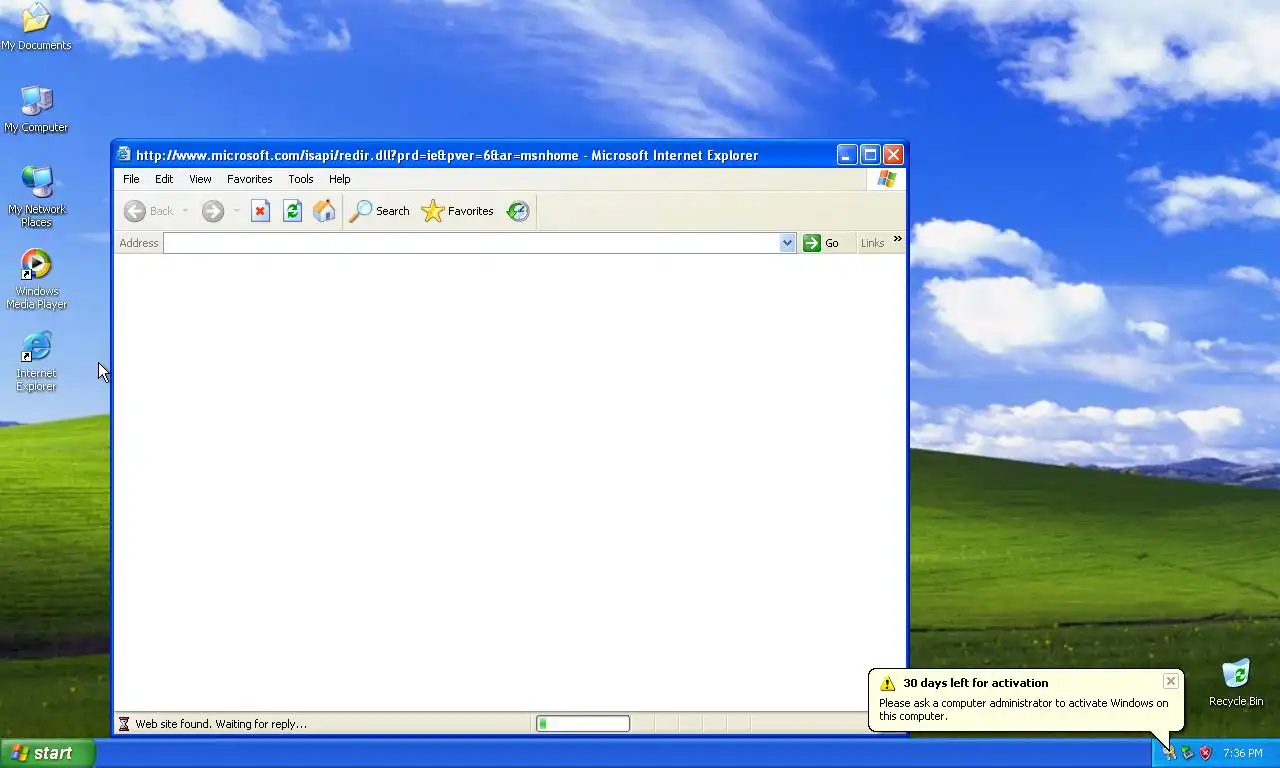Stop page loading with the red X button

coord(260,211)
